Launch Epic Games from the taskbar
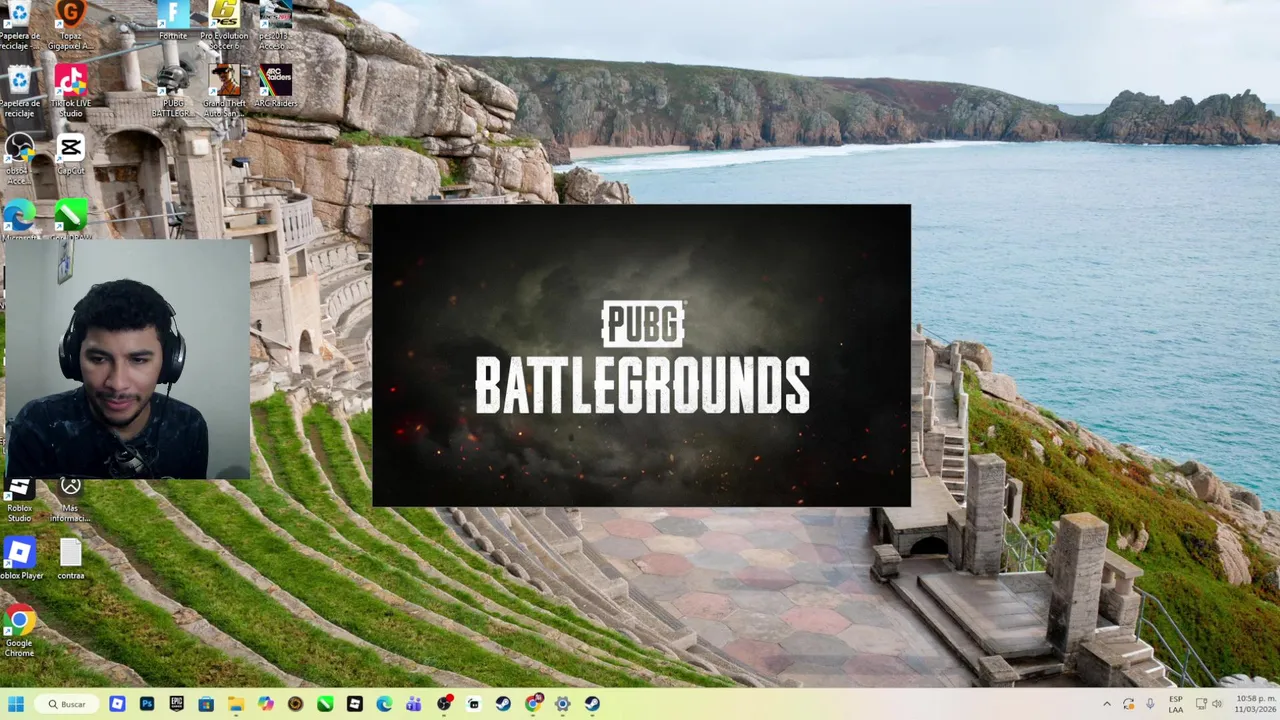The height and width of the screenshot is (720, 1280). coord(176,704)
